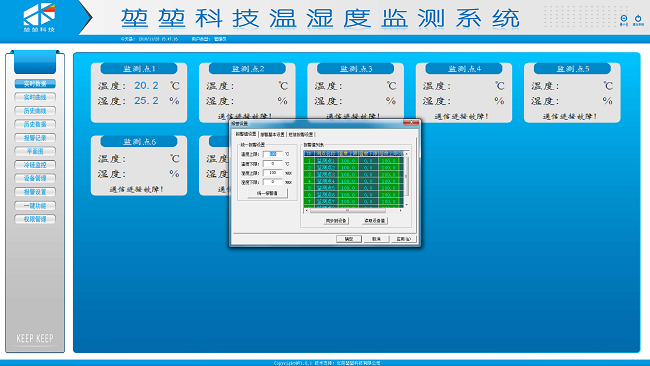
Task: Confirm the dialog with 确定
Action: coord(349,239)
